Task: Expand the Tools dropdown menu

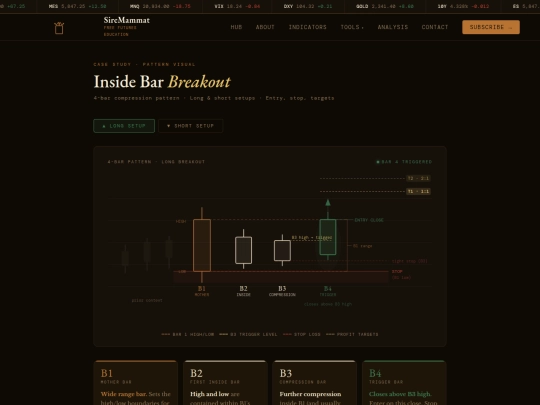Action: click(352, 27)
